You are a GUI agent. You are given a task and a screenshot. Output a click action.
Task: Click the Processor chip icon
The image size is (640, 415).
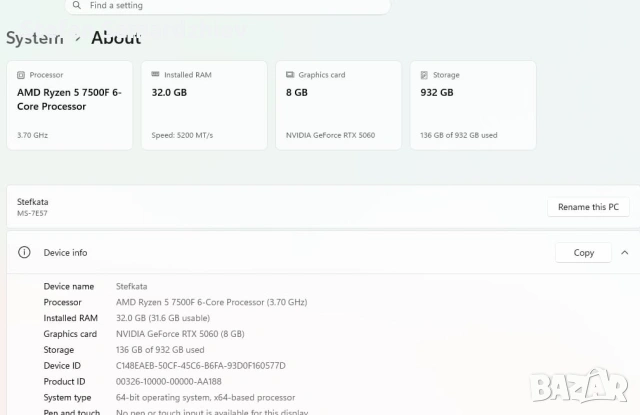(x=21, y=75)
